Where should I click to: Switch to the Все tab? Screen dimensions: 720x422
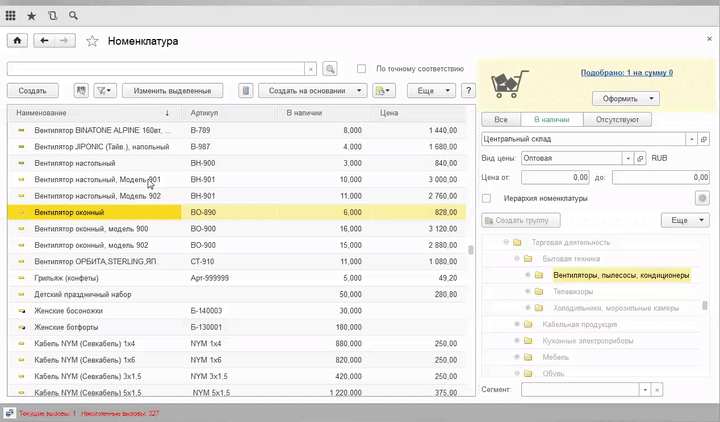click(501, 119)
